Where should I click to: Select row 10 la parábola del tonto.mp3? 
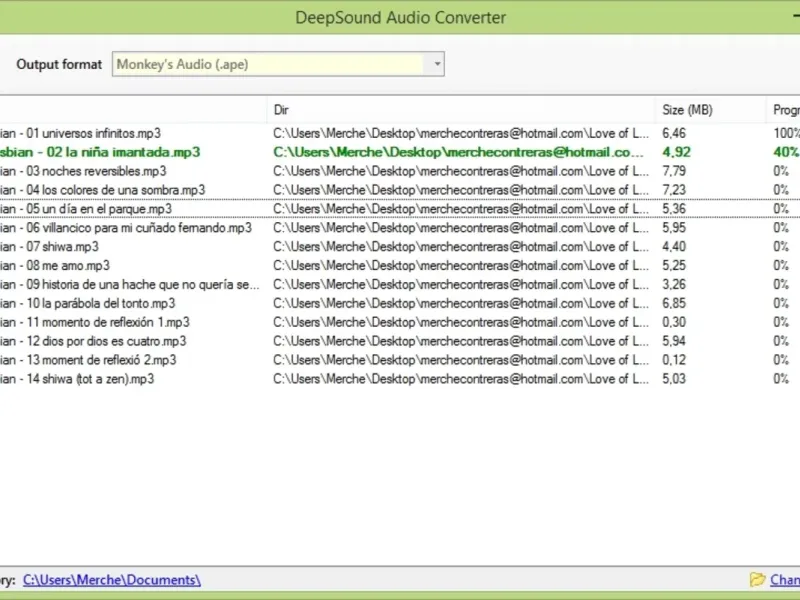(400, 303)
